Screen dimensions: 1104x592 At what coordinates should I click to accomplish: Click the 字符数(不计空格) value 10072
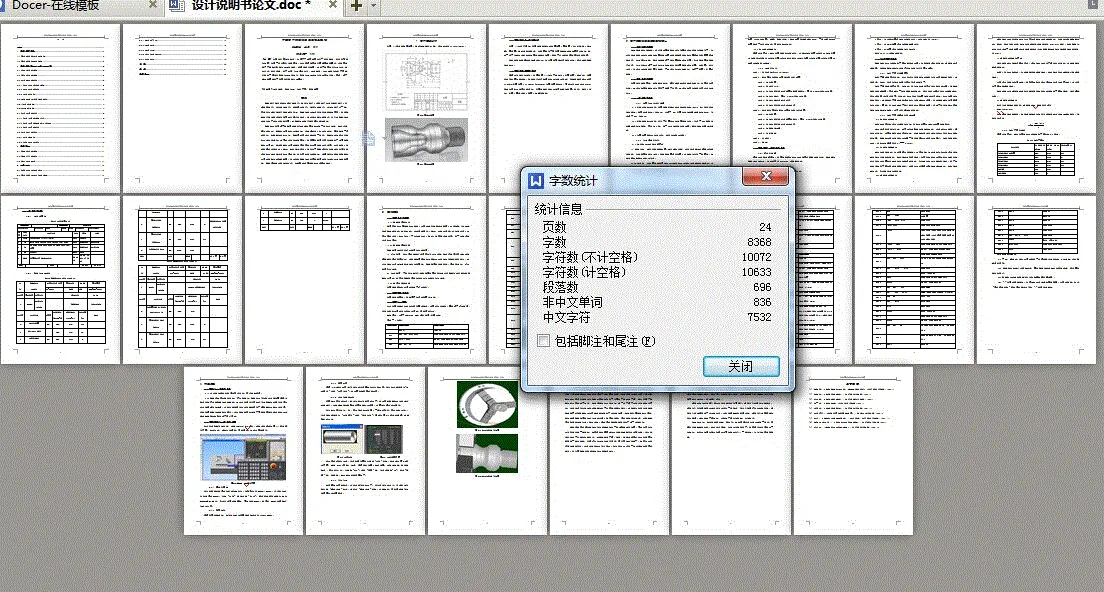[756, 258]
